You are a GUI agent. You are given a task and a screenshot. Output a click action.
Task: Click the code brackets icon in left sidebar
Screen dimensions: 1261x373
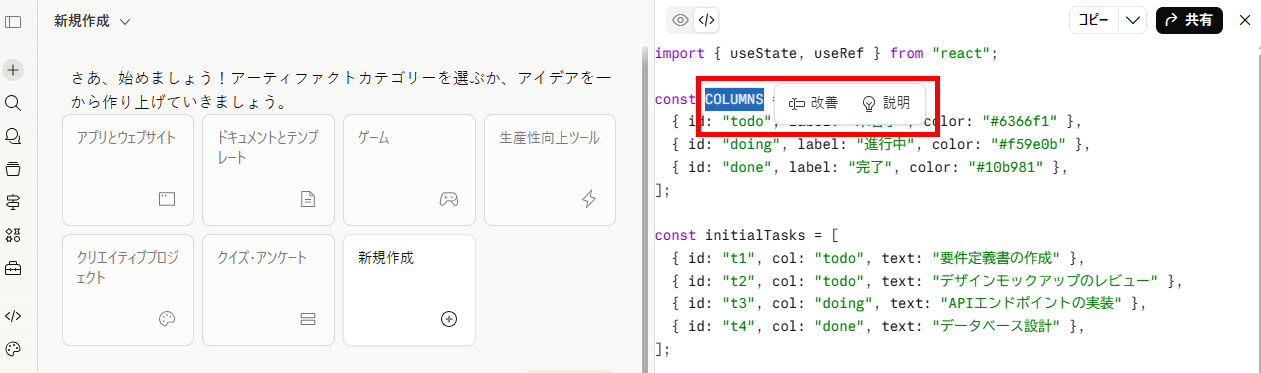pyautogui.click(x=13, y=316)
